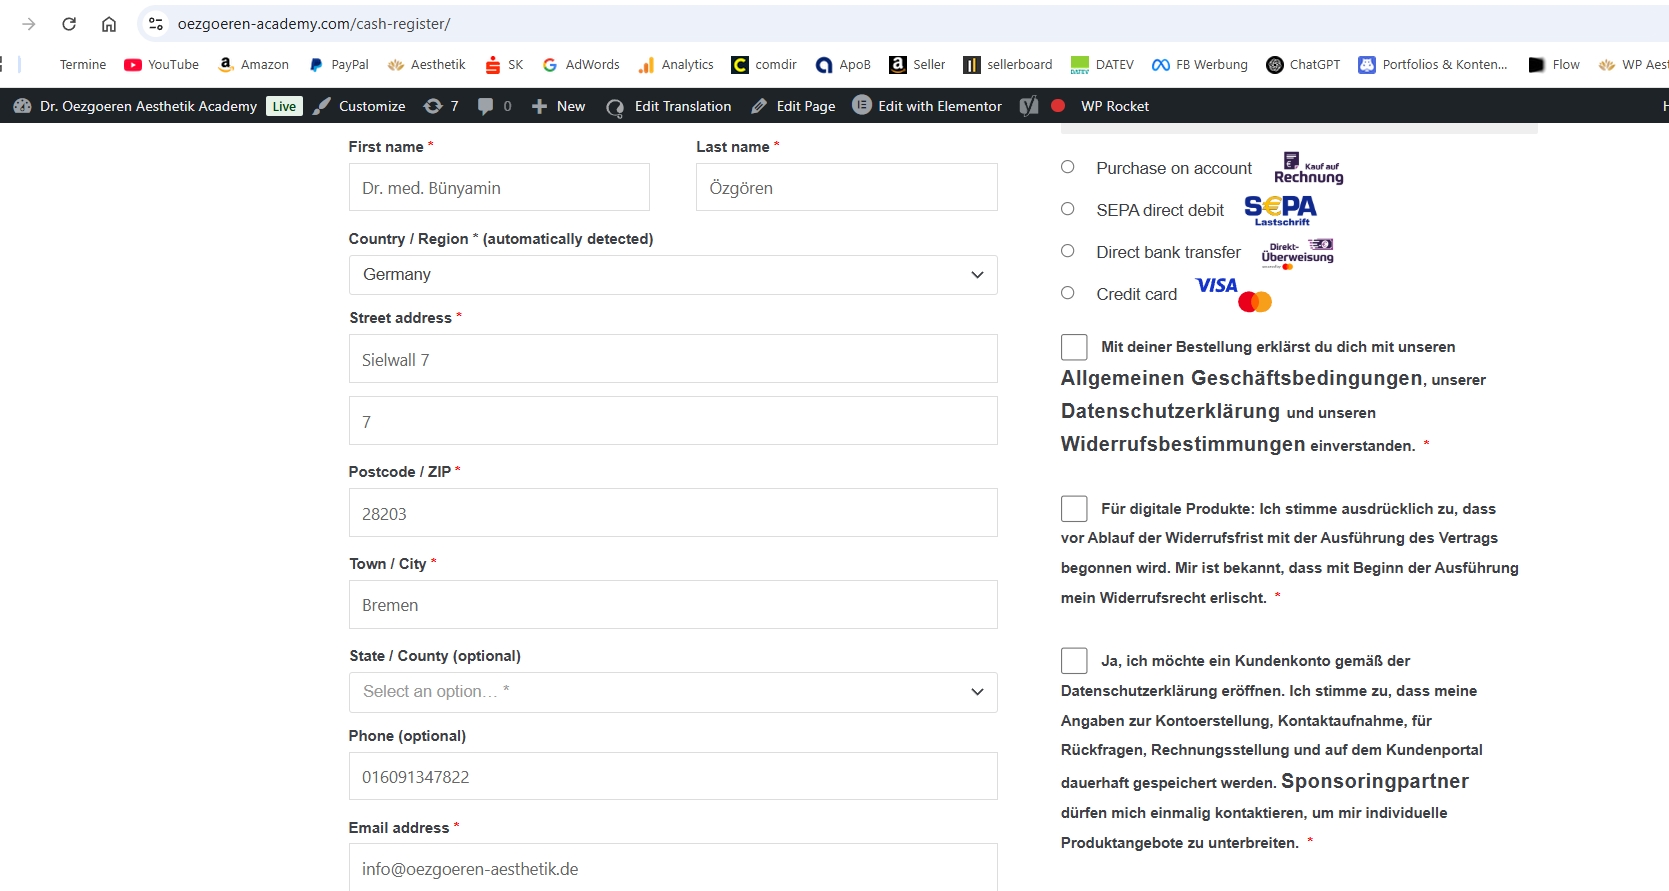Viewport: 1669px width, 891px height.
Task: Open the Seller bookmark
Action: click(917, 64)
